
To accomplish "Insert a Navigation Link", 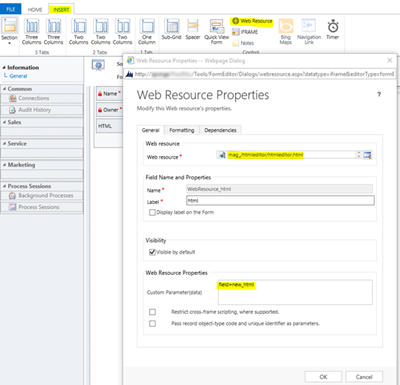I will click(x=309, y=32).
